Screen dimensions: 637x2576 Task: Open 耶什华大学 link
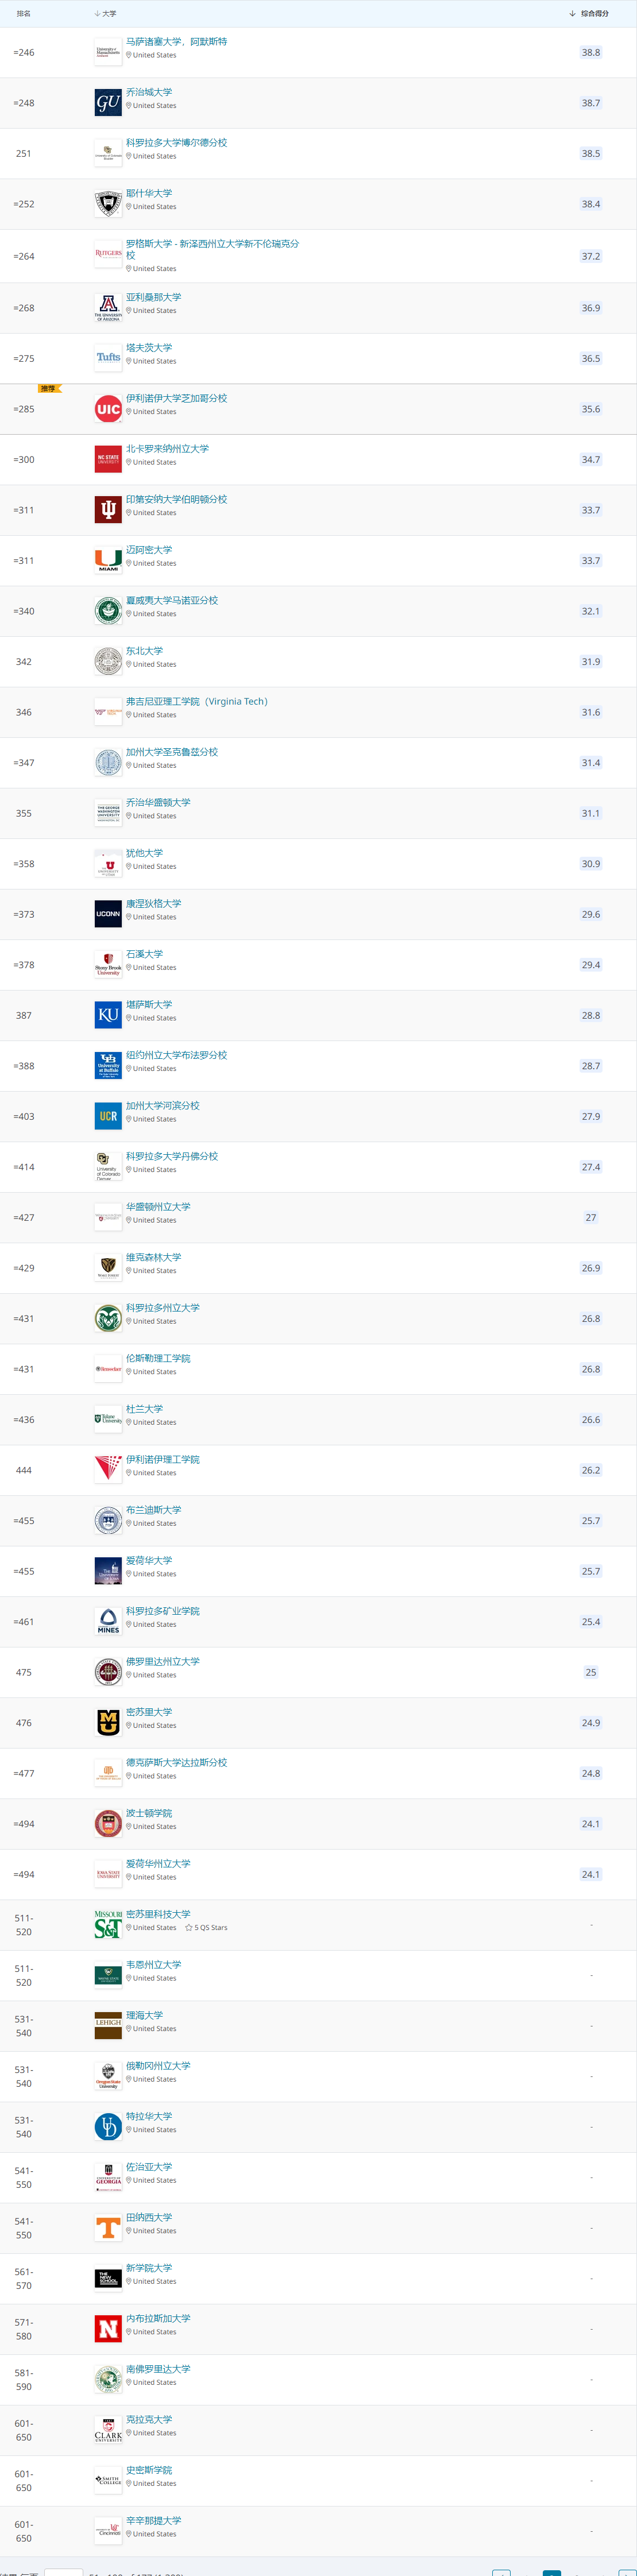coord(149,193)
